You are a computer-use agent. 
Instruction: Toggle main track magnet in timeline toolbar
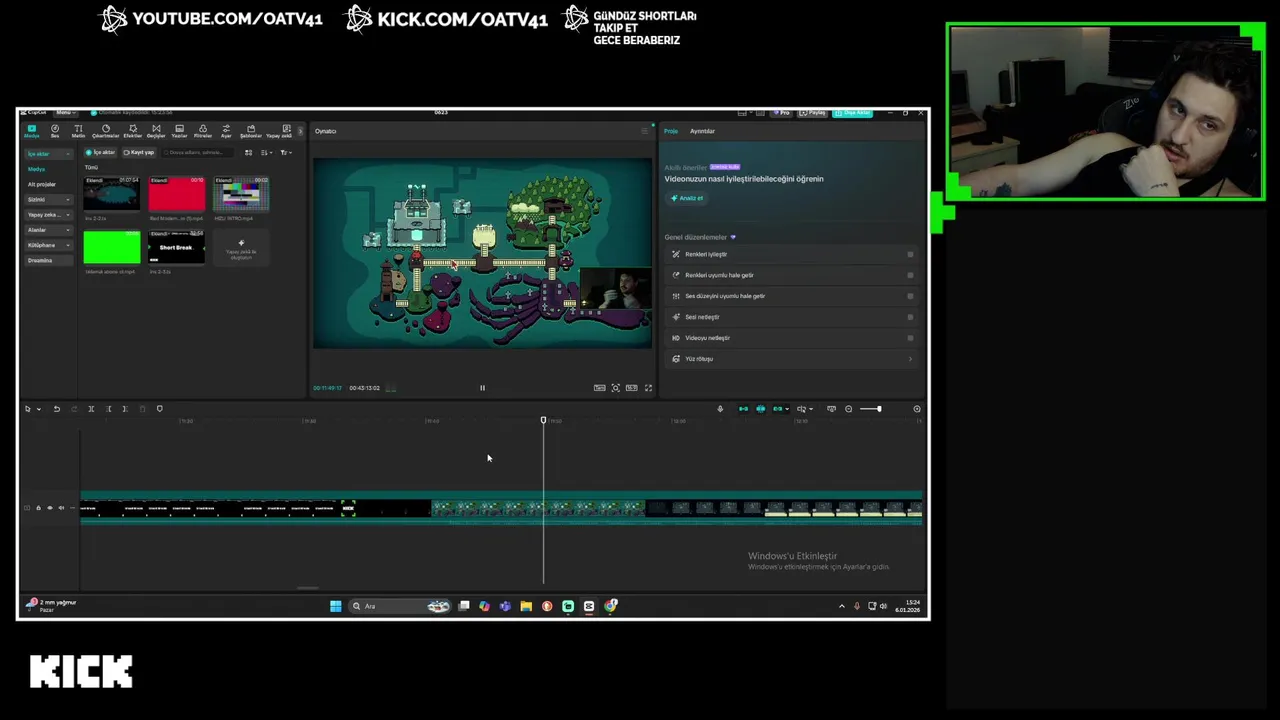743,409
